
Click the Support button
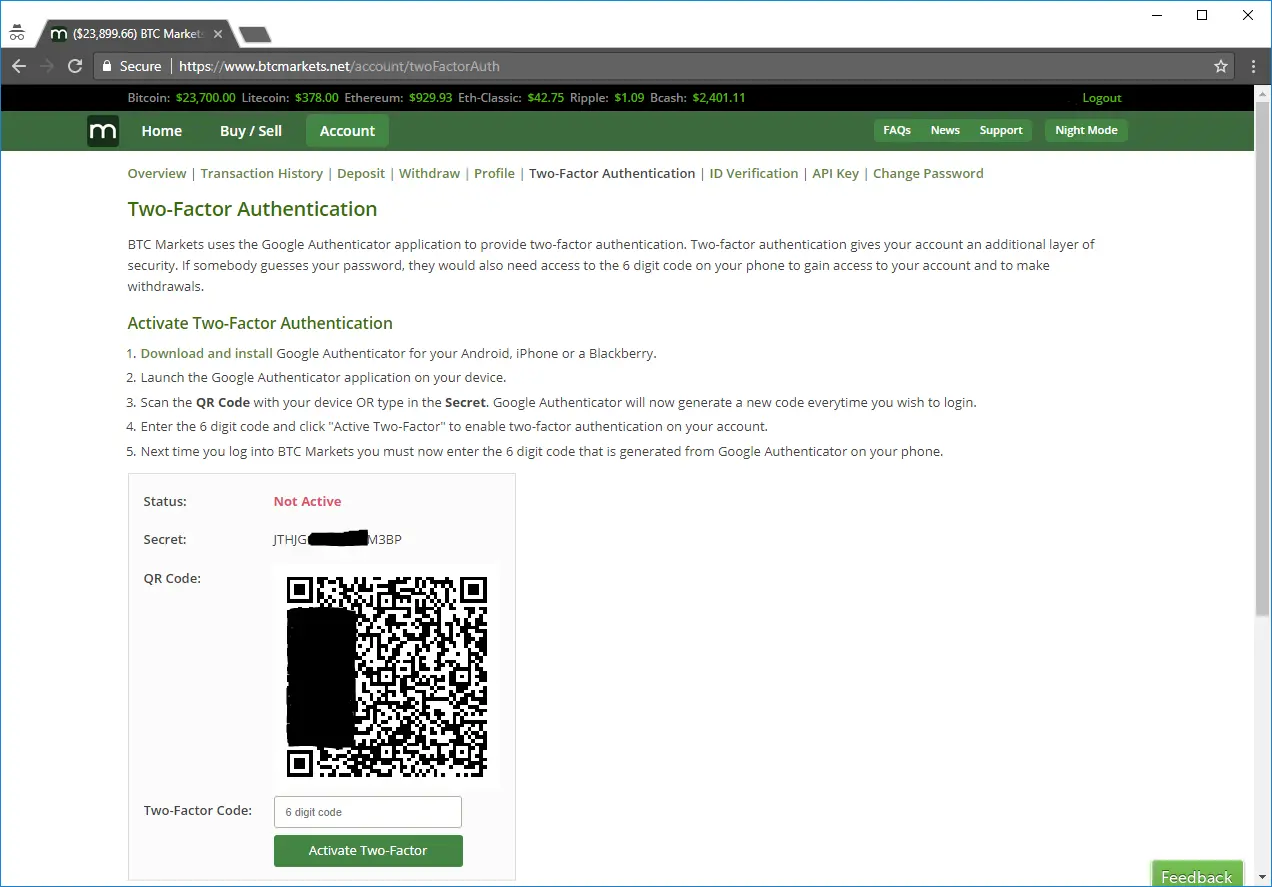tap(1001, 130)
